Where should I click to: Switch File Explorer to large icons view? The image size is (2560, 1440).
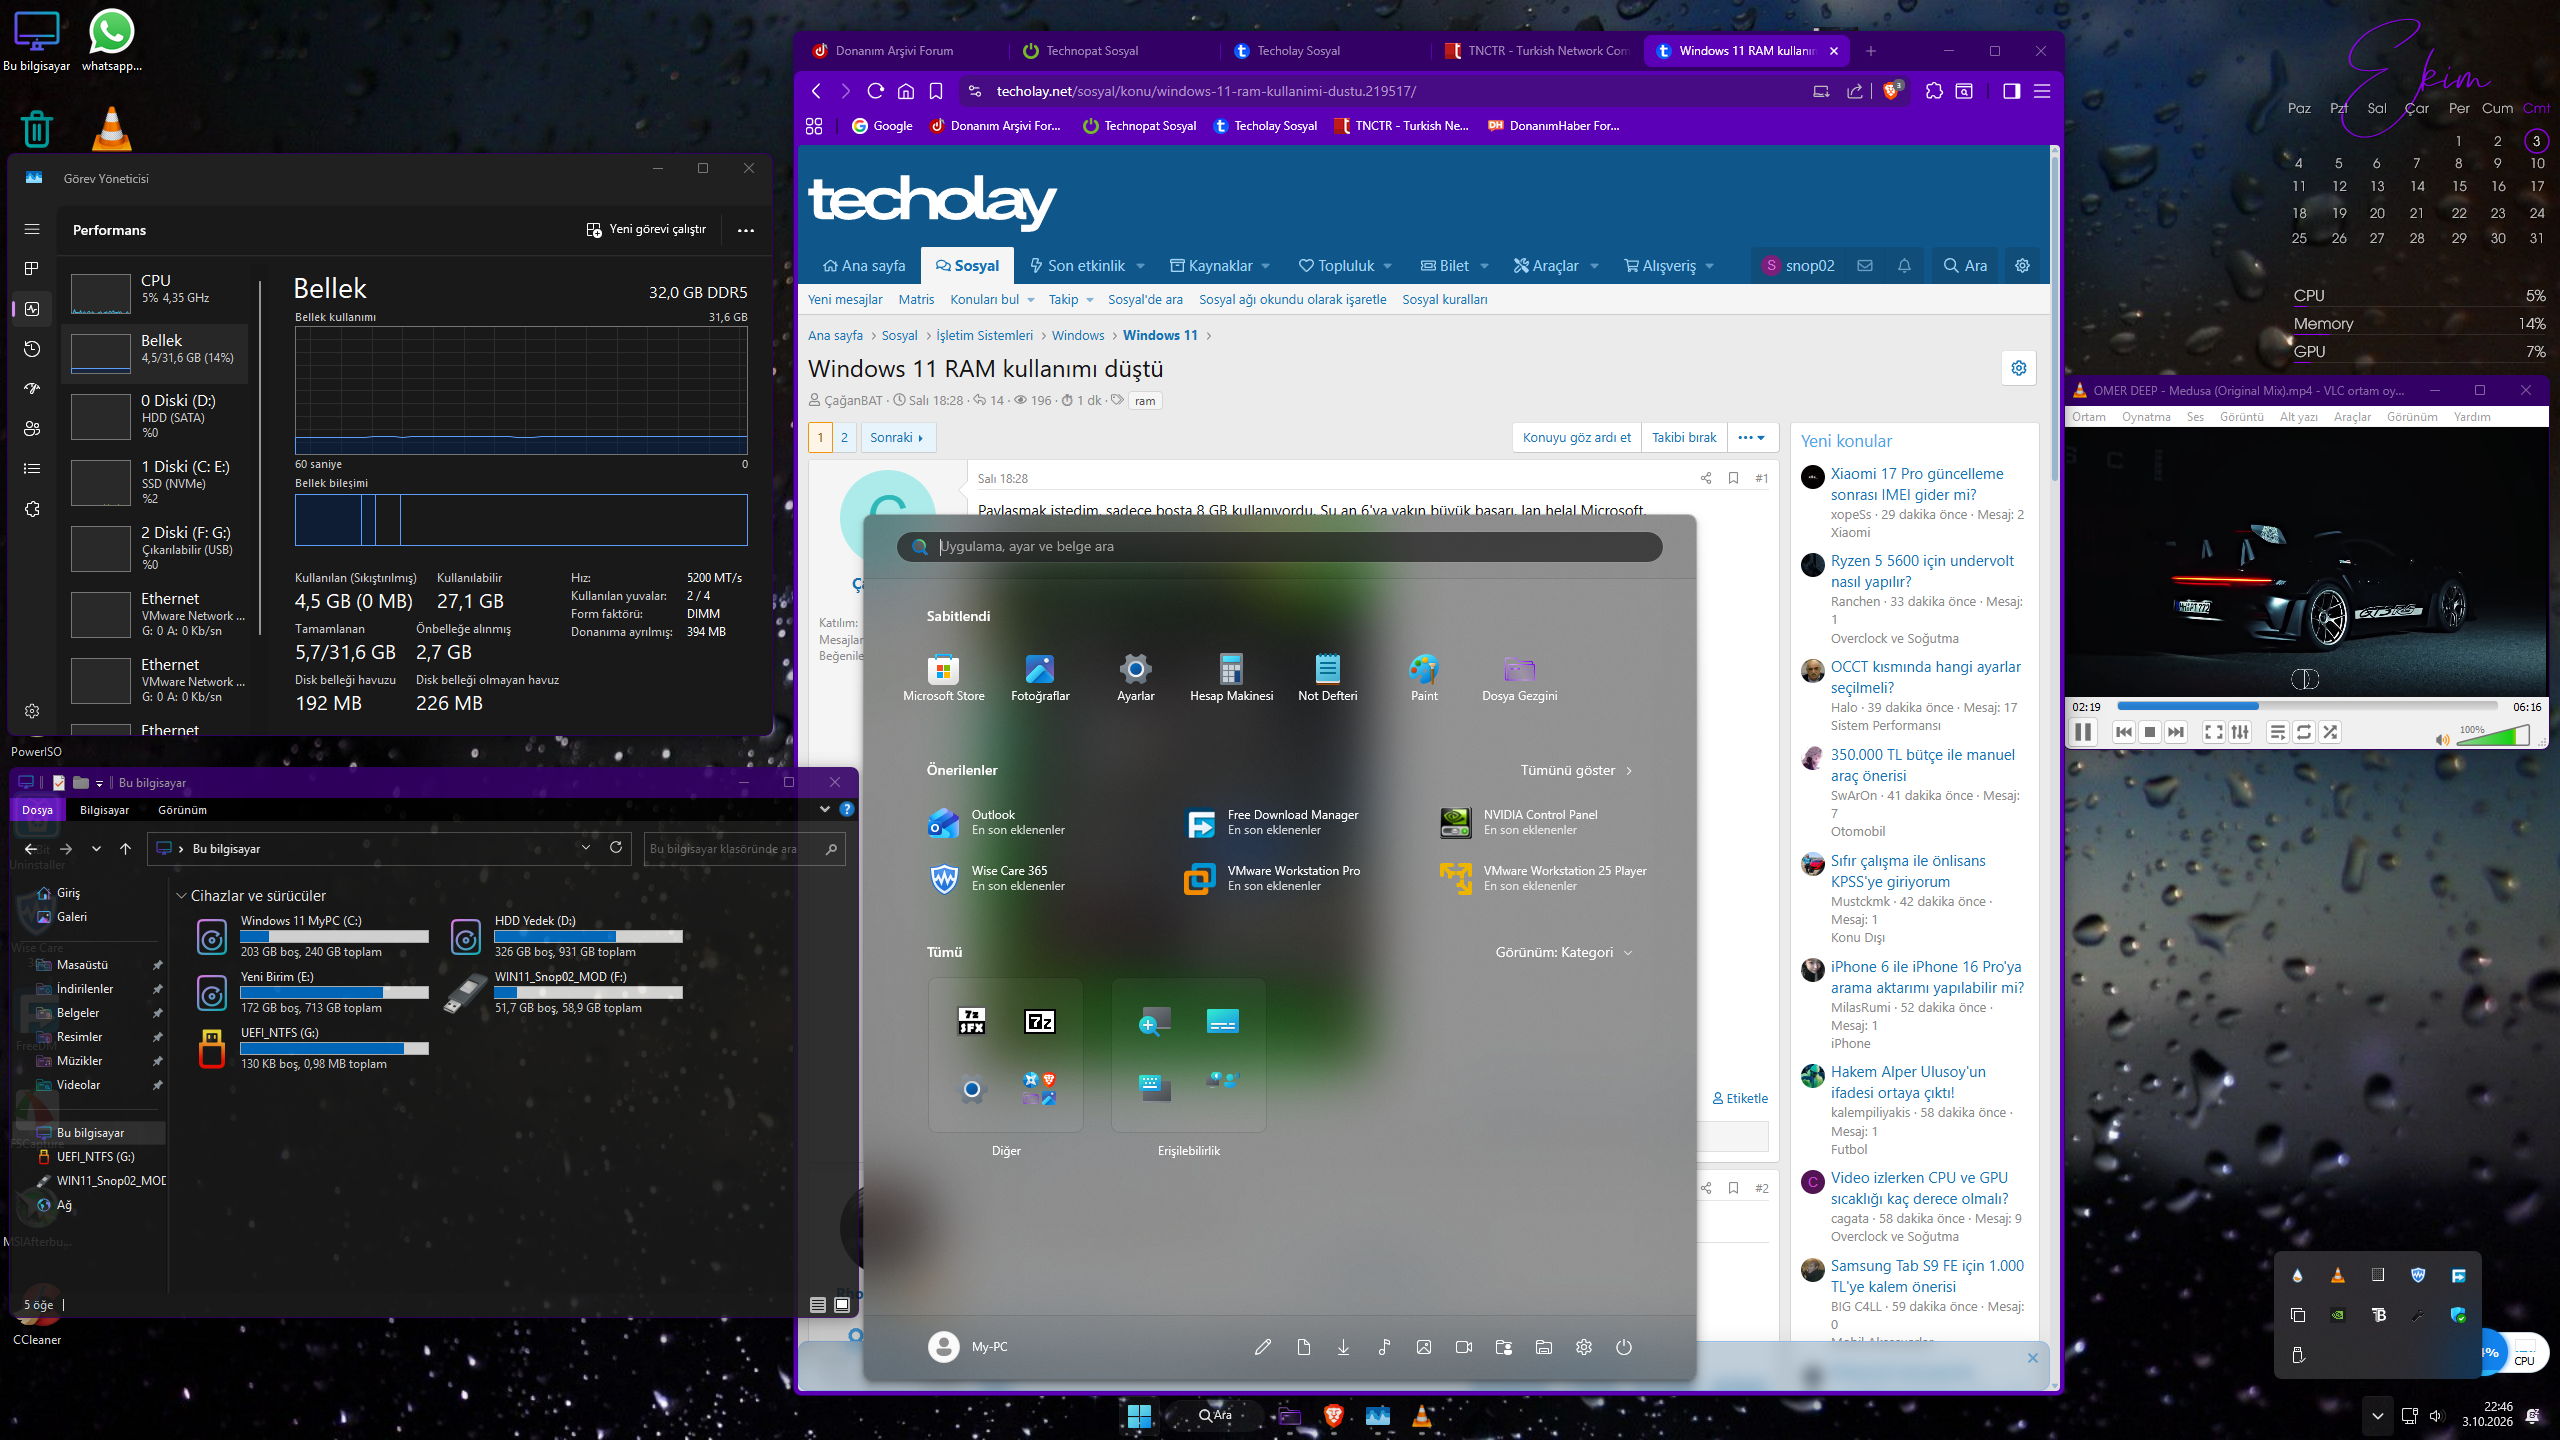(842, 1304)
